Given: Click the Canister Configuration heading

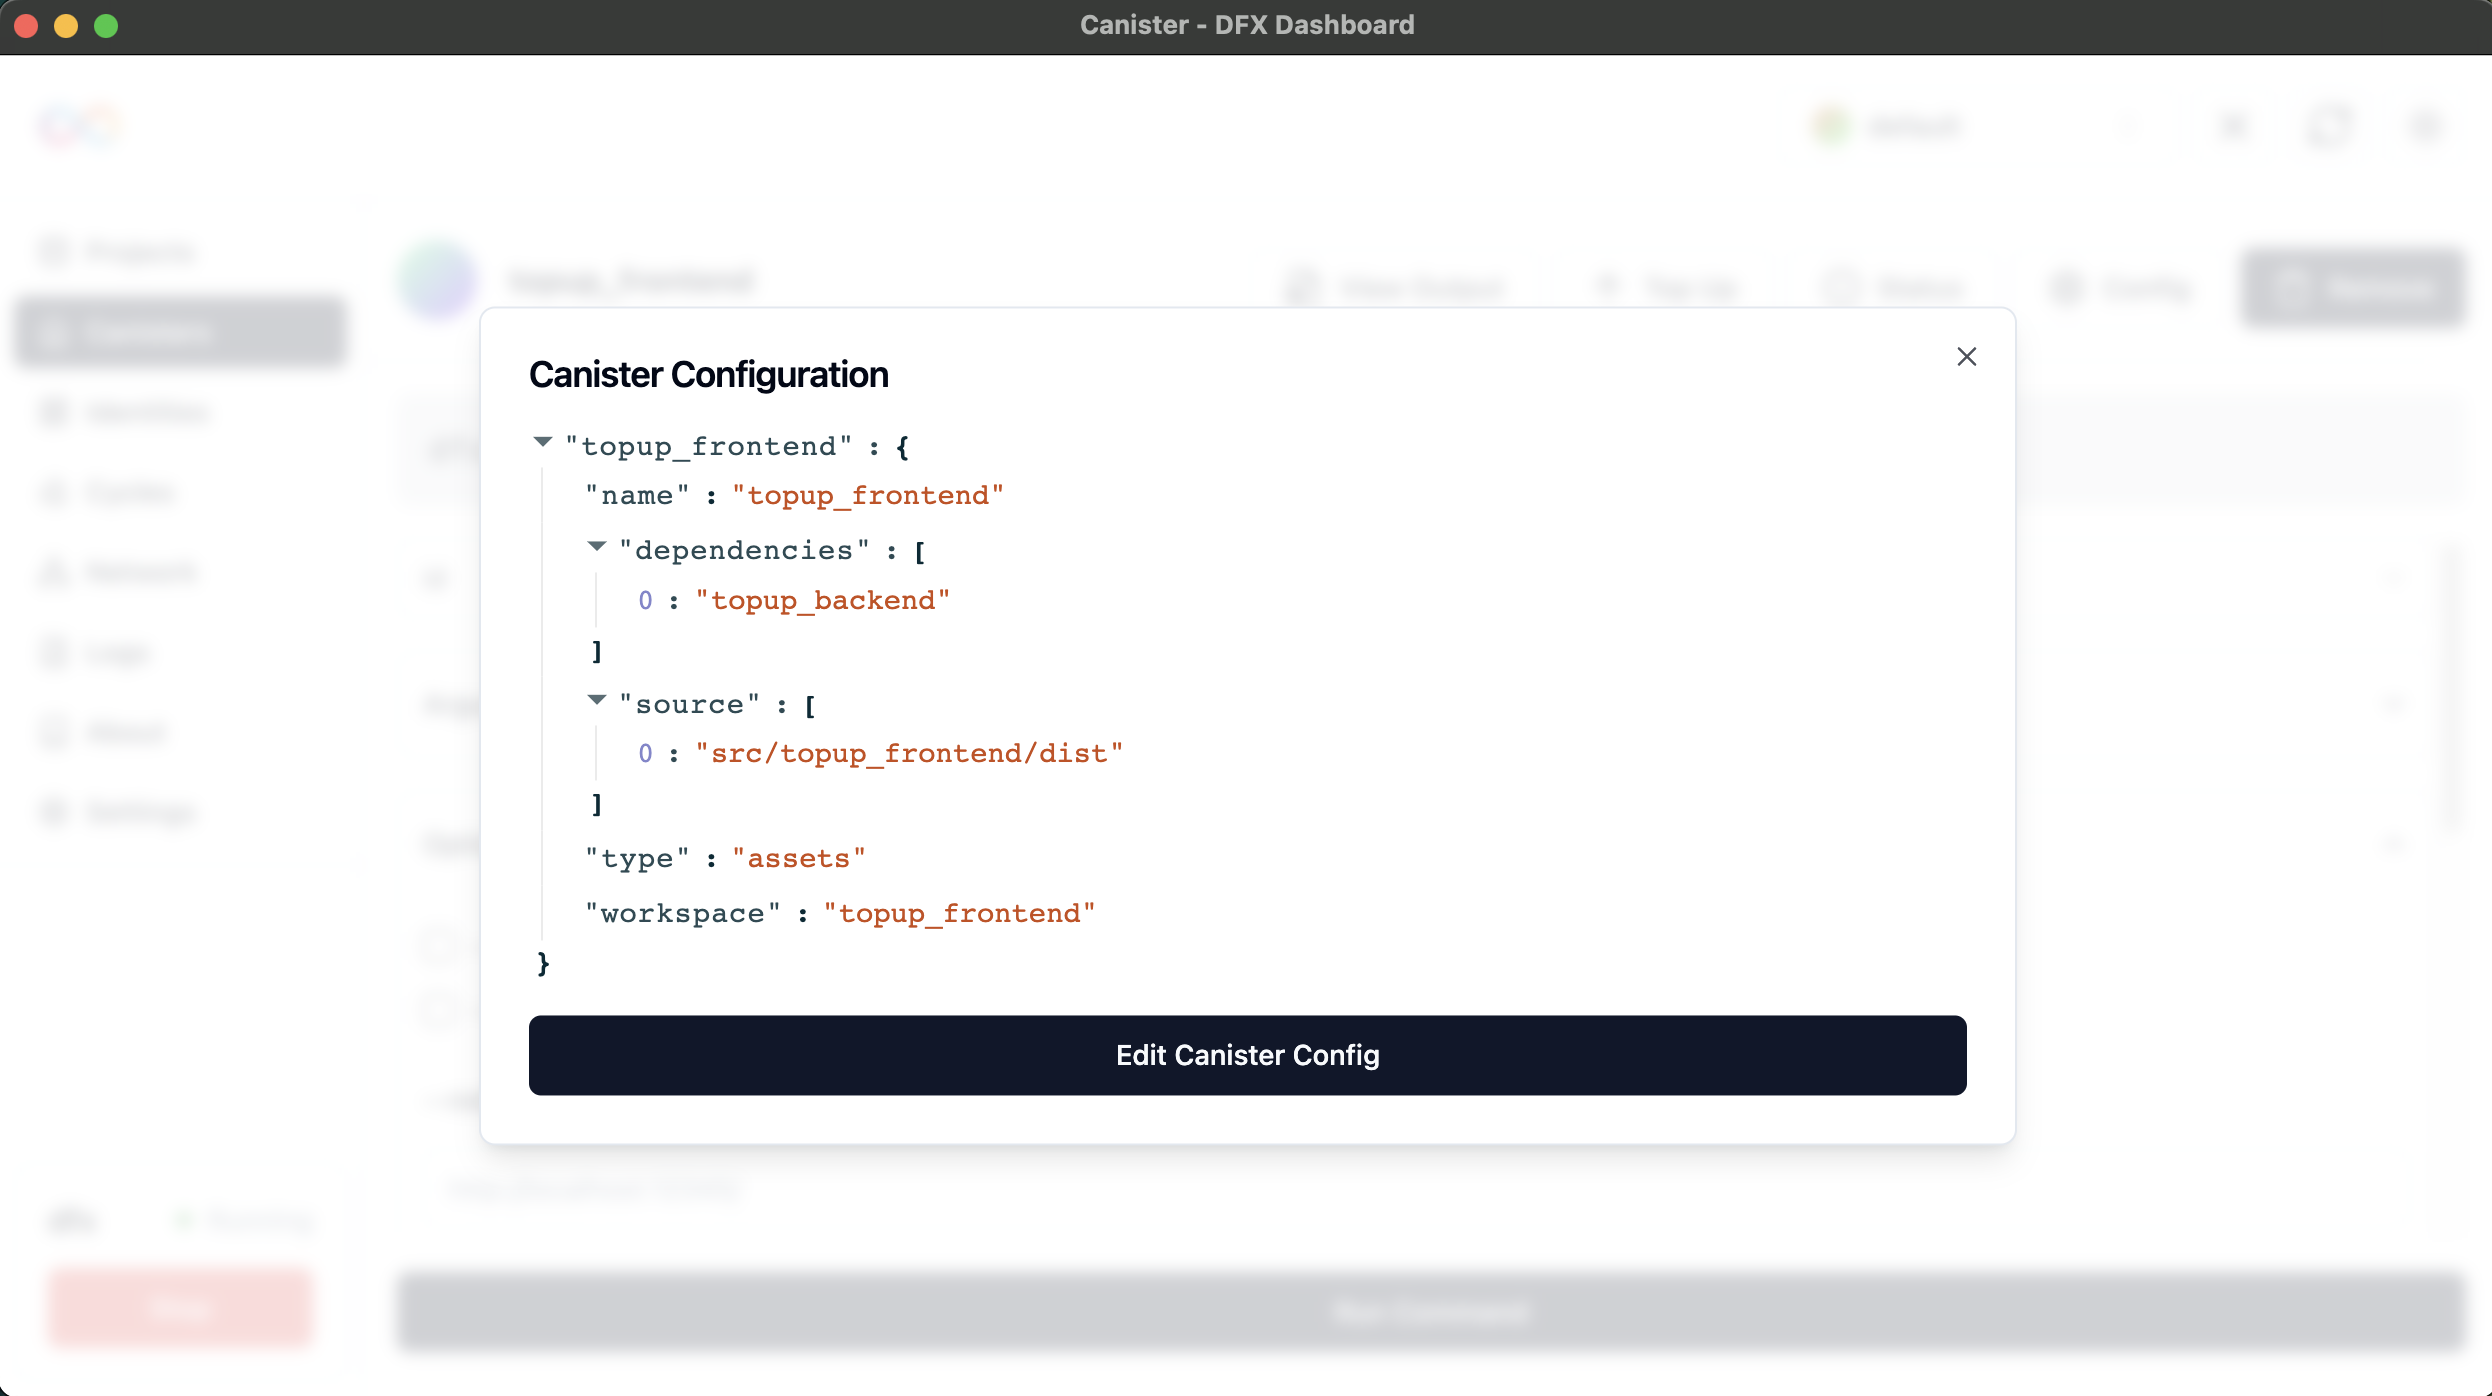Looking at the screenshot, I should (708, 375).
